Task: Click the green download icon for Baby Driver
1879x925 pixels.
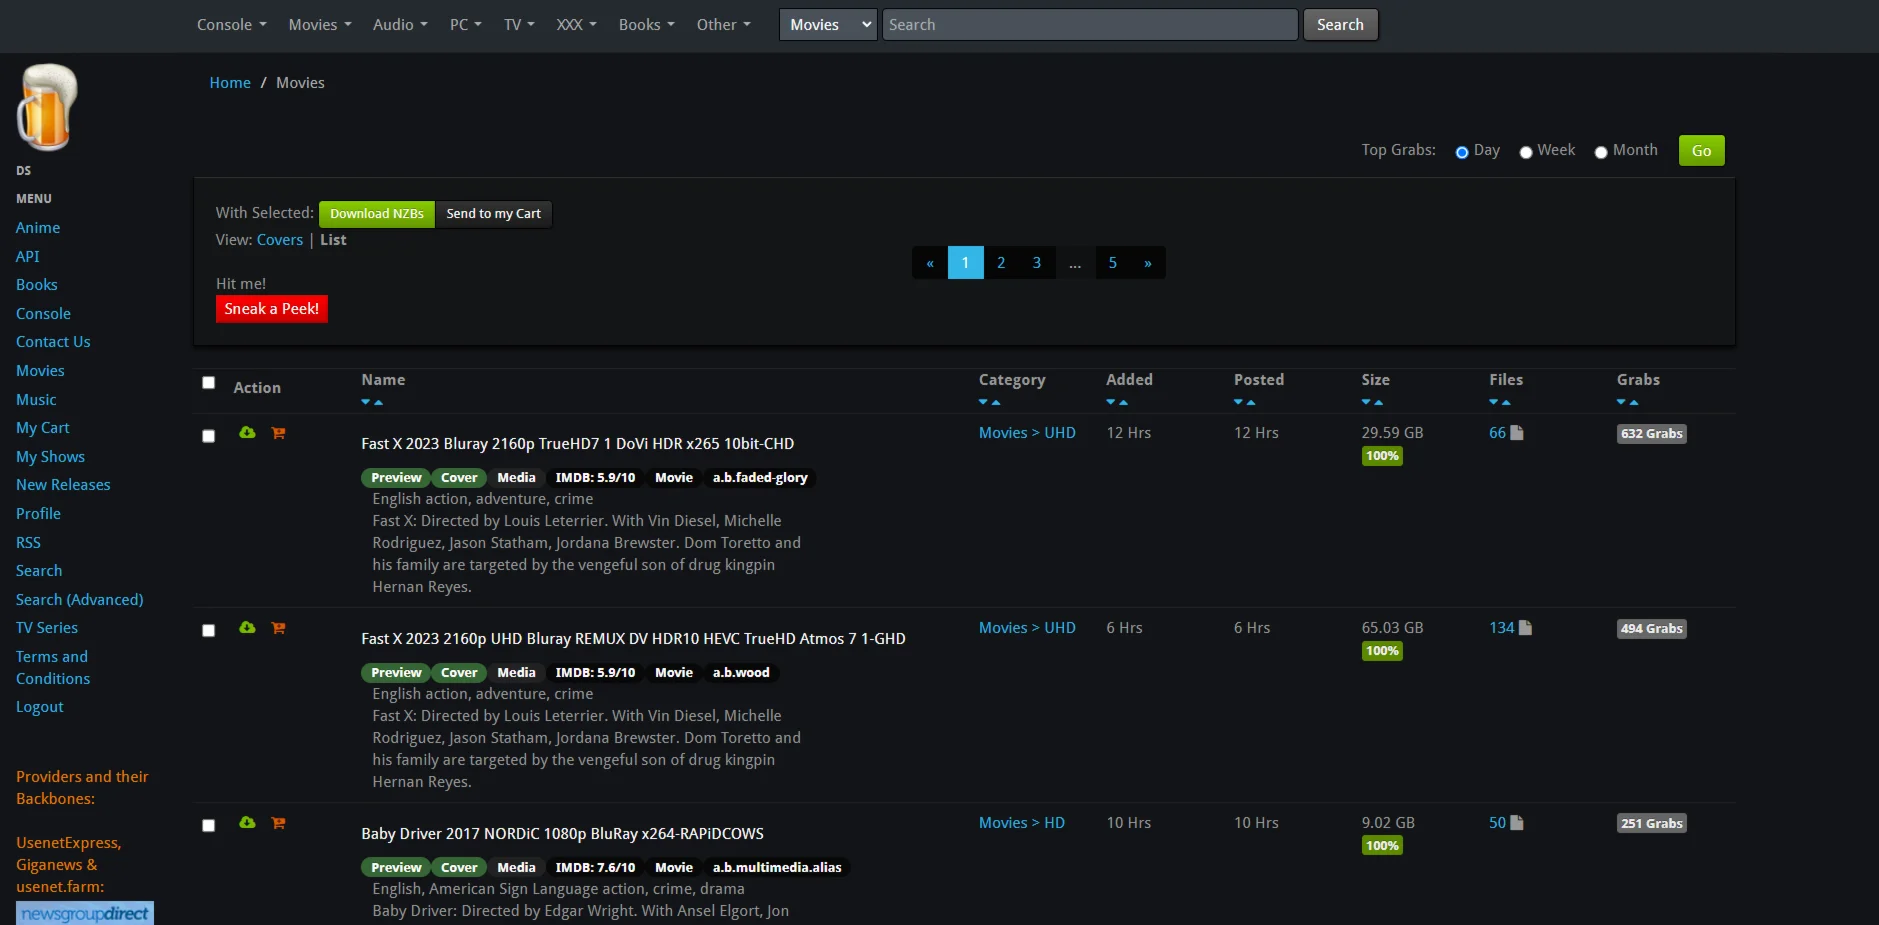Action: [x=247, y=823]
